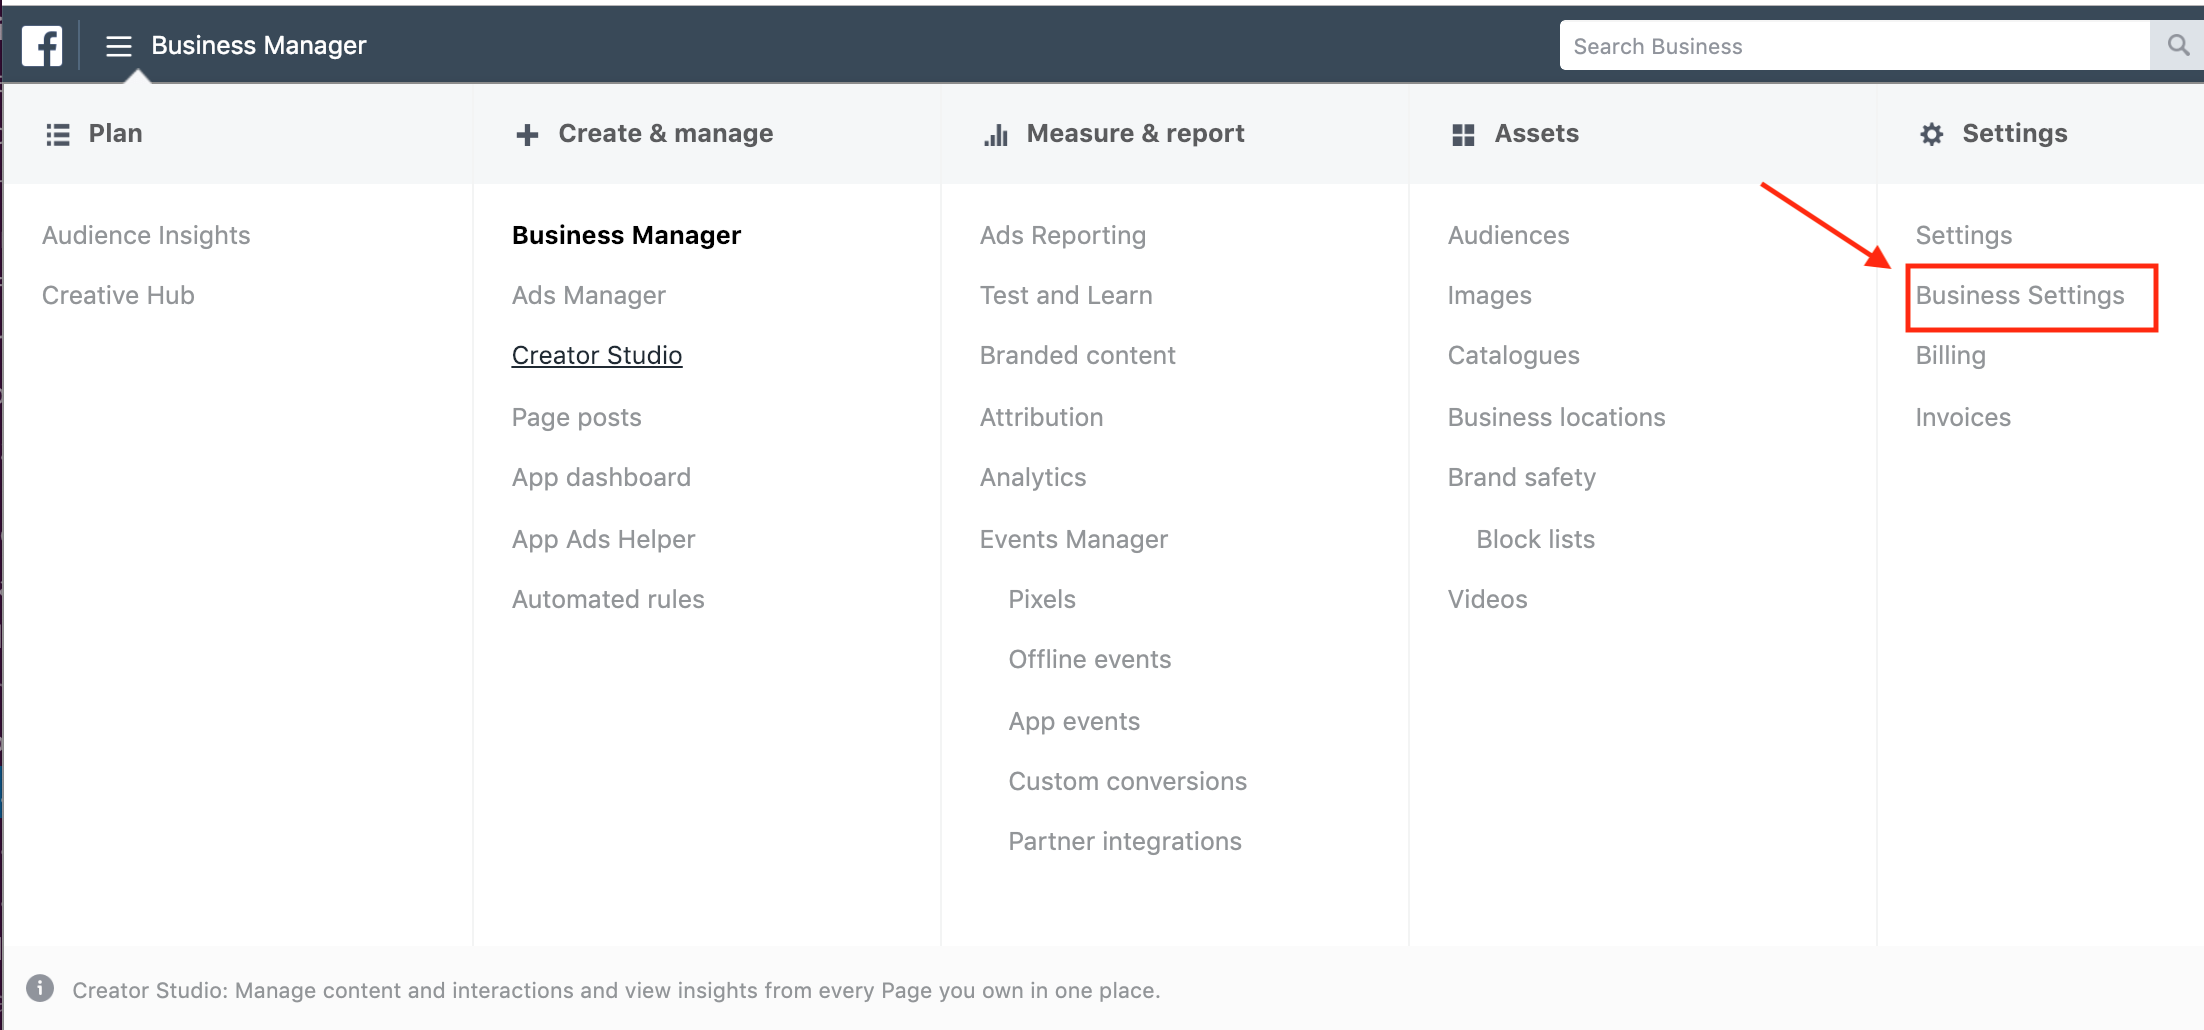Viewport: 2204px width, 1030px height.
Task: Open Catalogues
Action: (x=1513, y=355)
